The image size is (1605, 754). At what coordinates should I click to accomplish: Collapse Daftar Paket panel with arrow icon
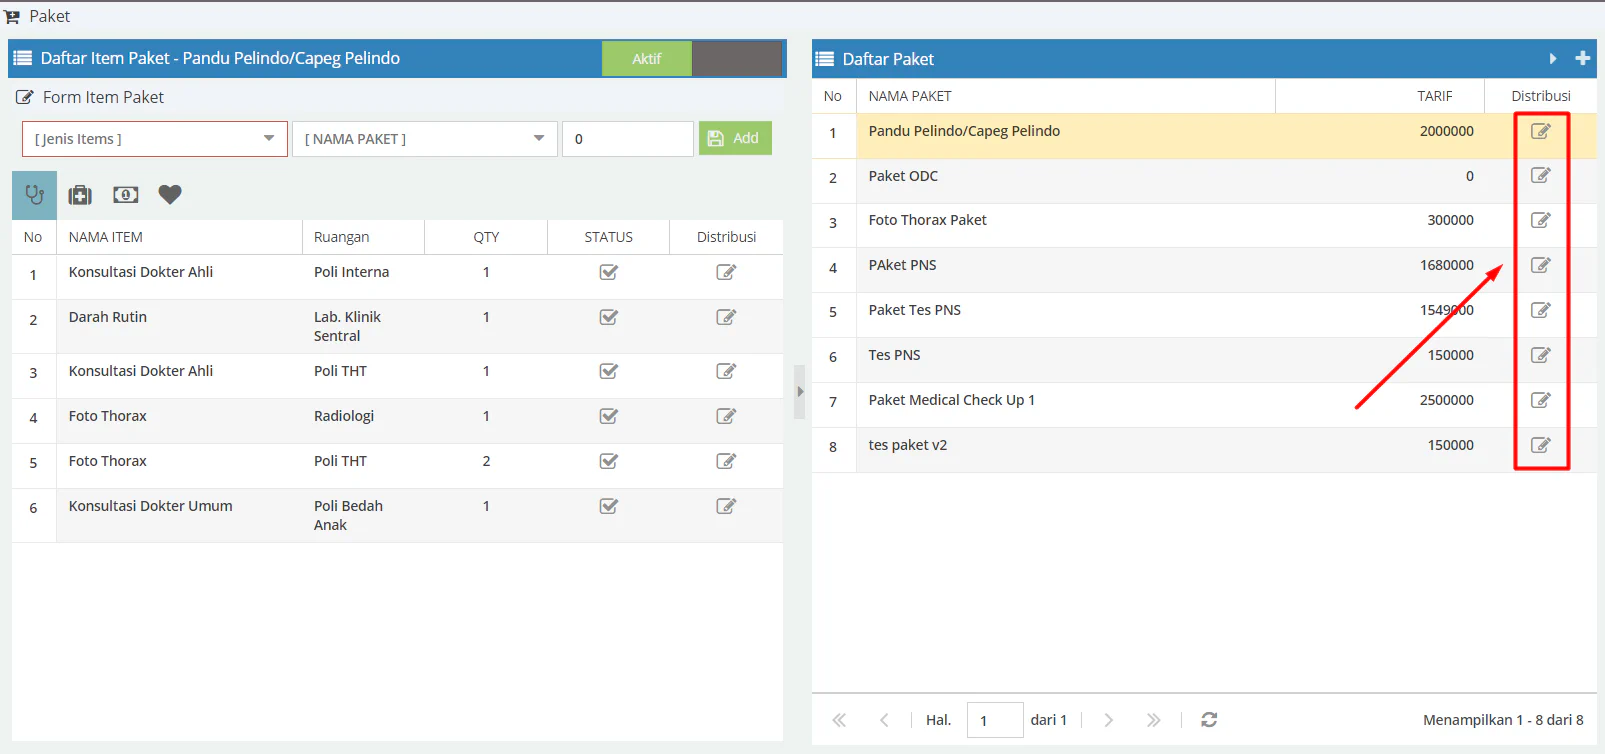tap(1553, 59)
